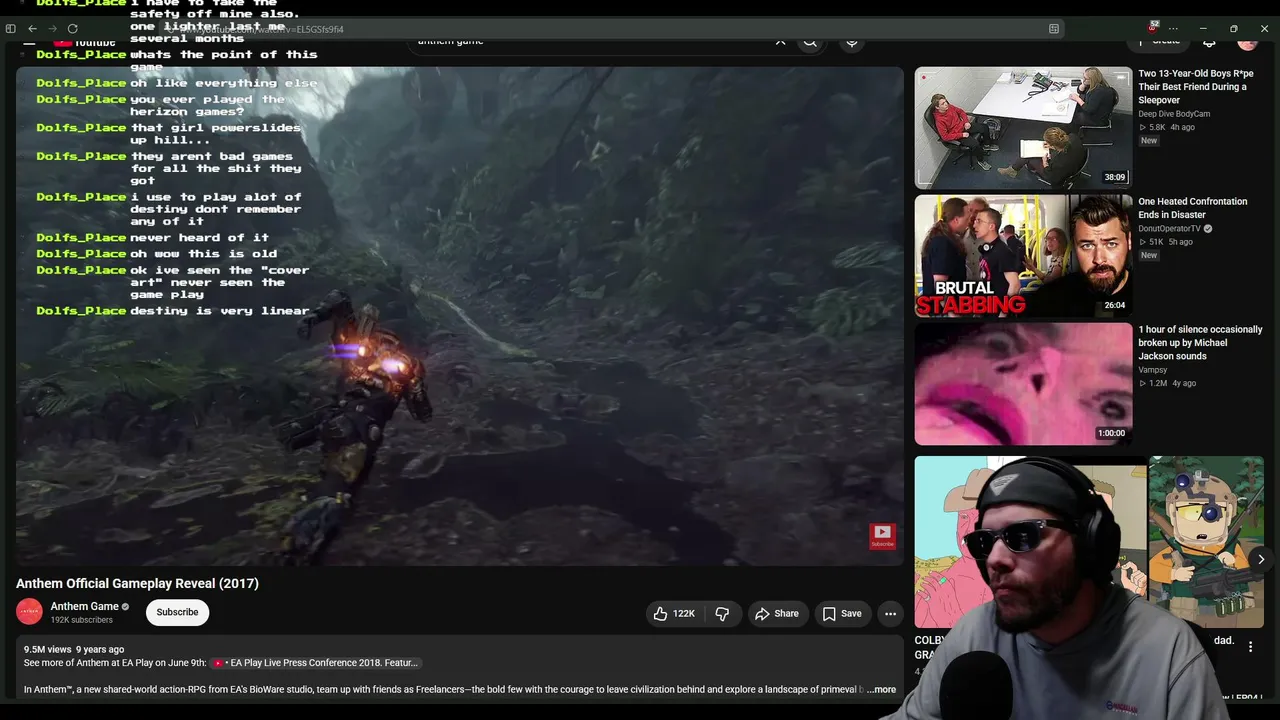Visit the DonutOperatorTV channel

1169,229
